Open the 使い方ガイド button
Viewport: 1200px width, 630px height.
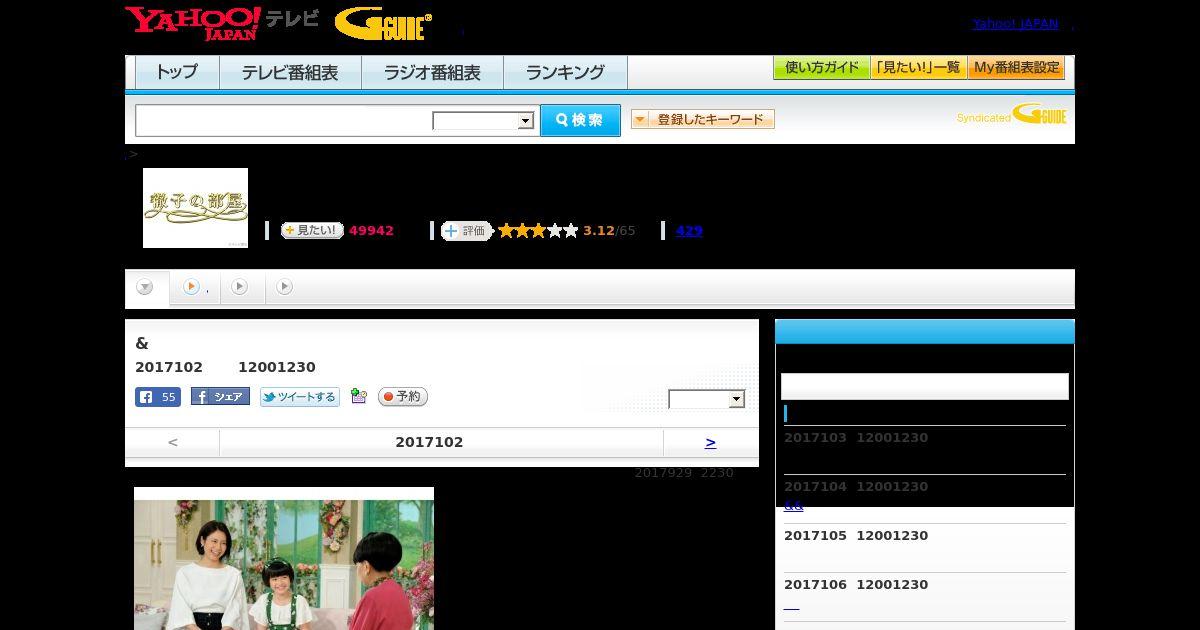pyautogui.click(x=821, y=68)
